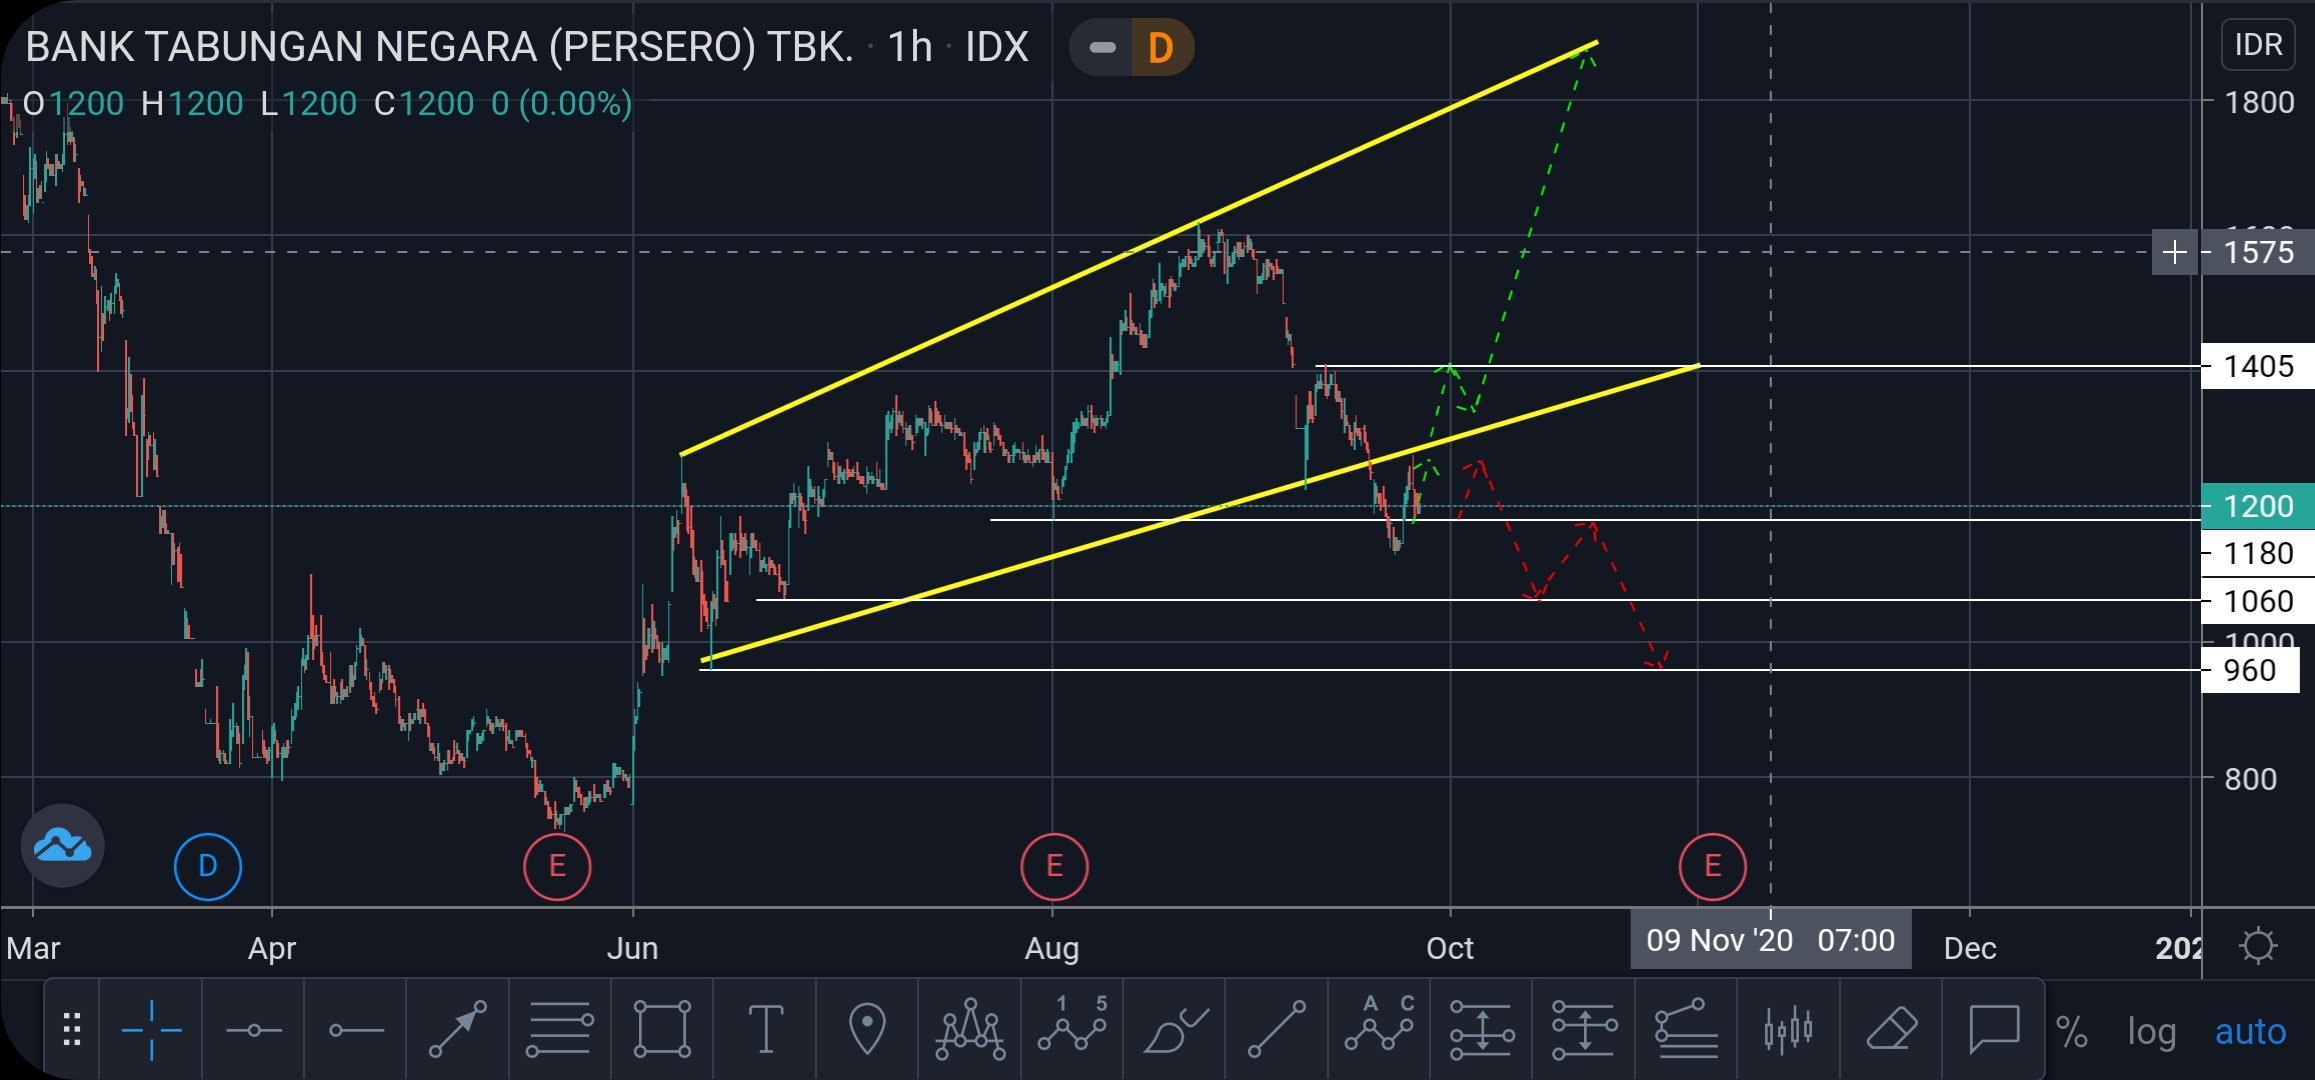Click the Jun label on time axis

[632, 948]
